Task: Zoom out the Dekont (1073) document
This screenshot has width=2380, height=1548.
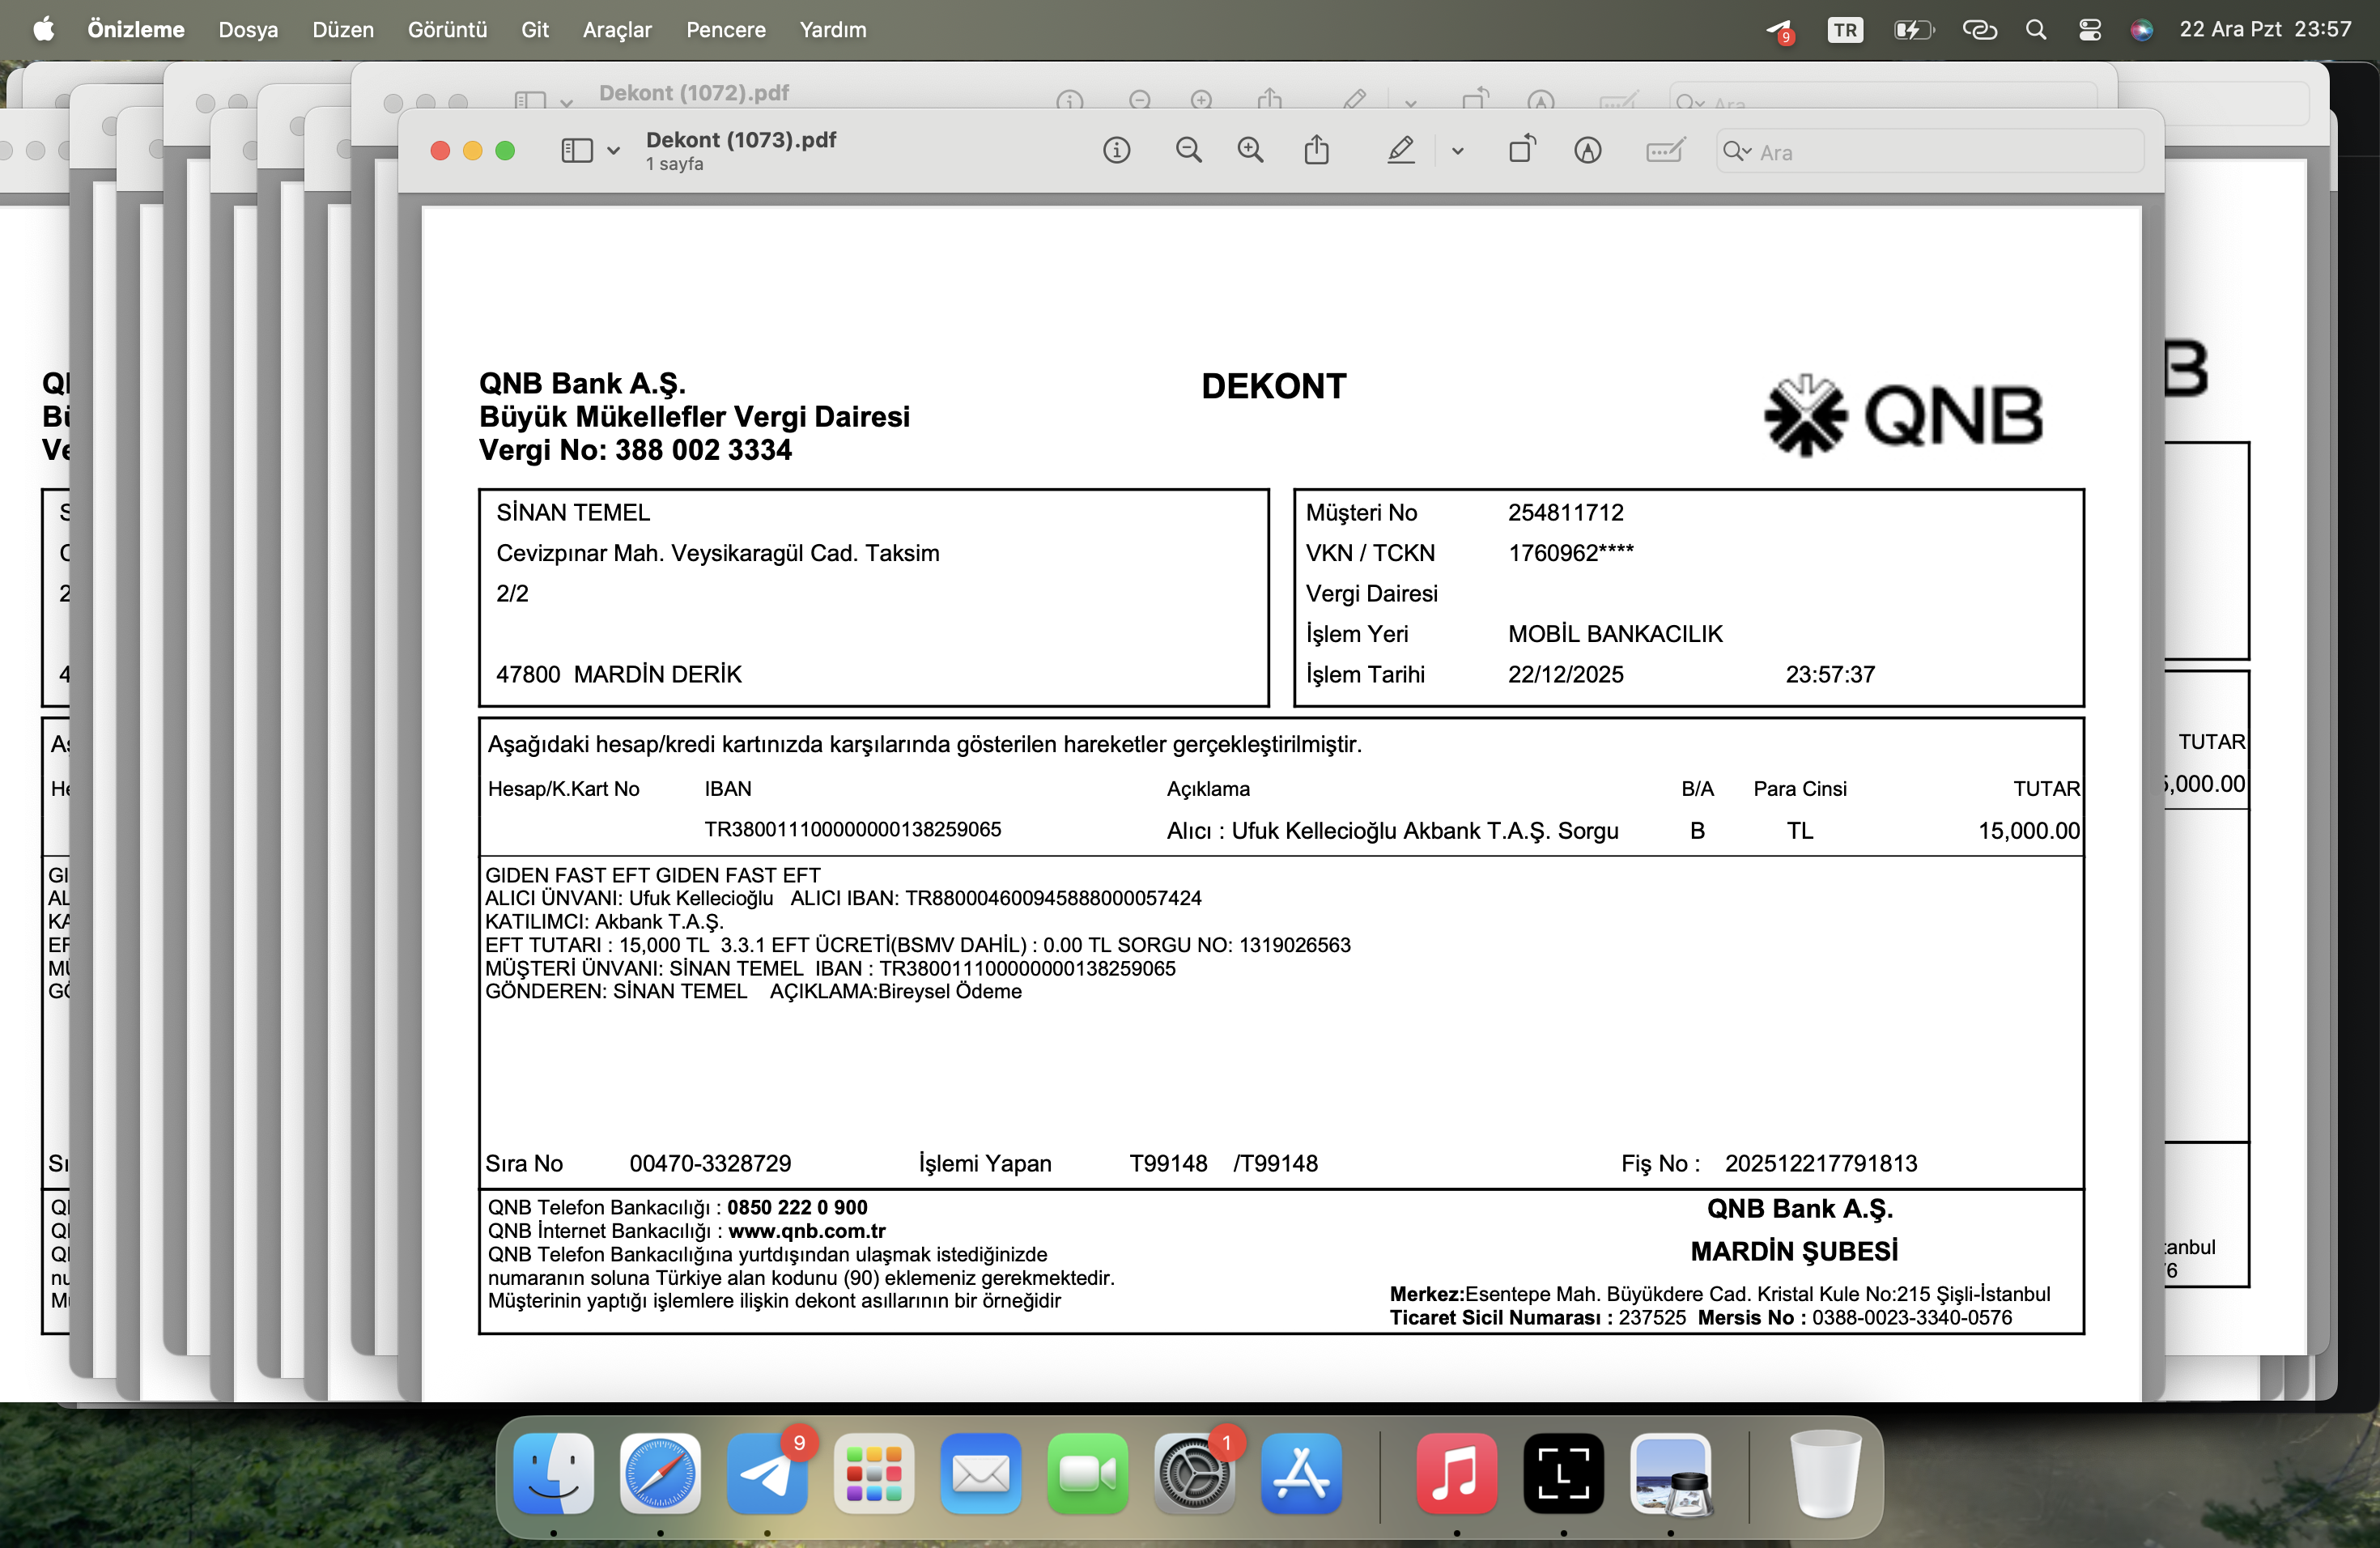Action: pos(1188,151)
